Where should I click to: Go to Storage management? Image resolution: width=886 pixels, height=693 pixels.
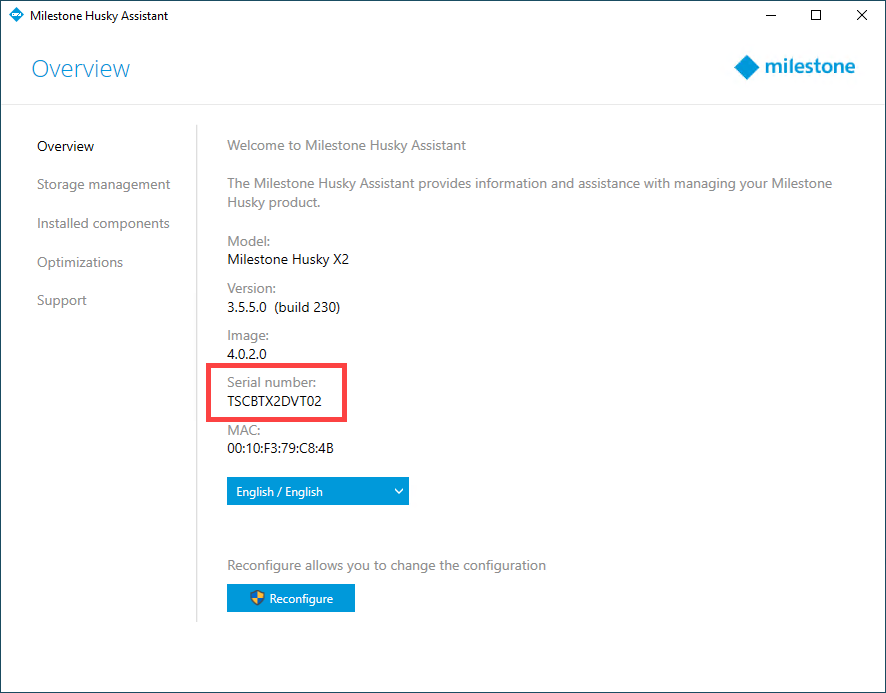[103, 185]
